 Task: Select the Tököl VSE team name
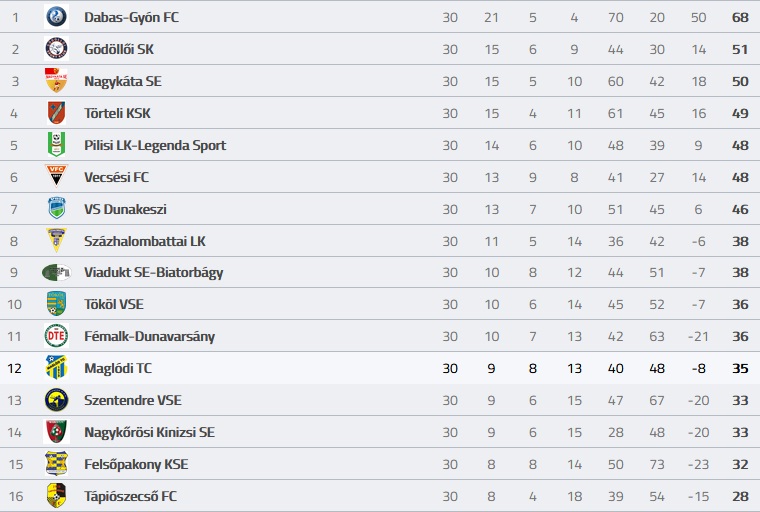pos(114,304)
